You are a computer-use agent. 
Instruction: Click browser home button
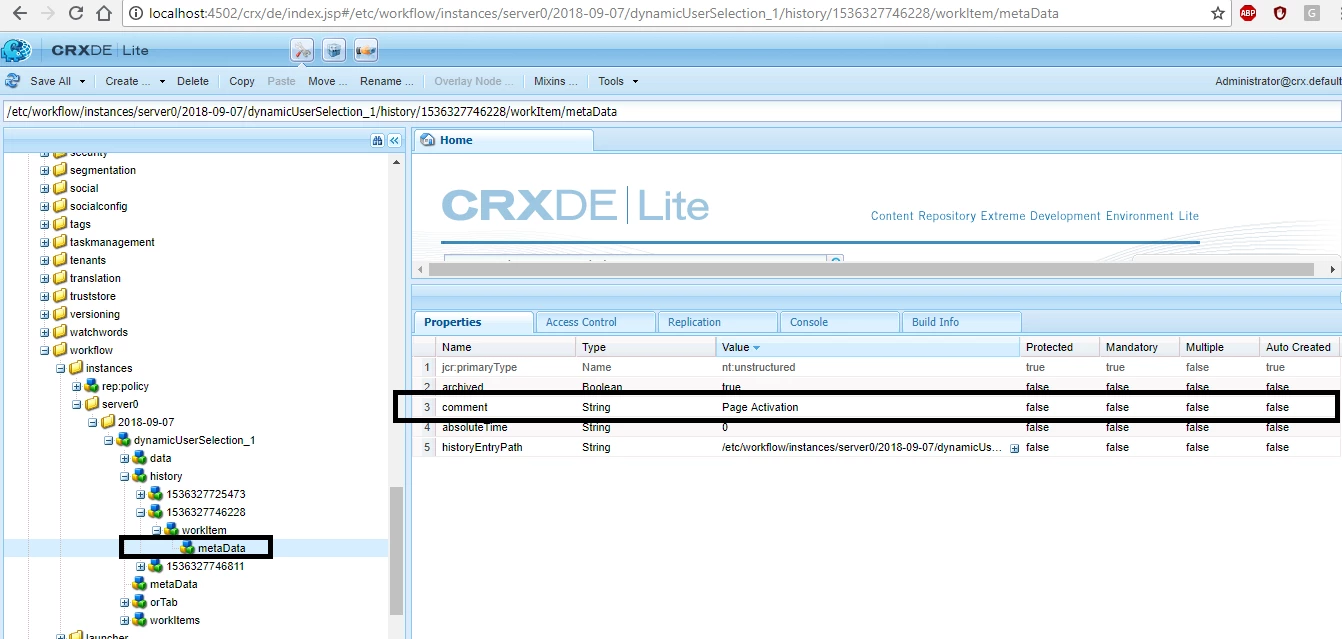coord(104,14)
